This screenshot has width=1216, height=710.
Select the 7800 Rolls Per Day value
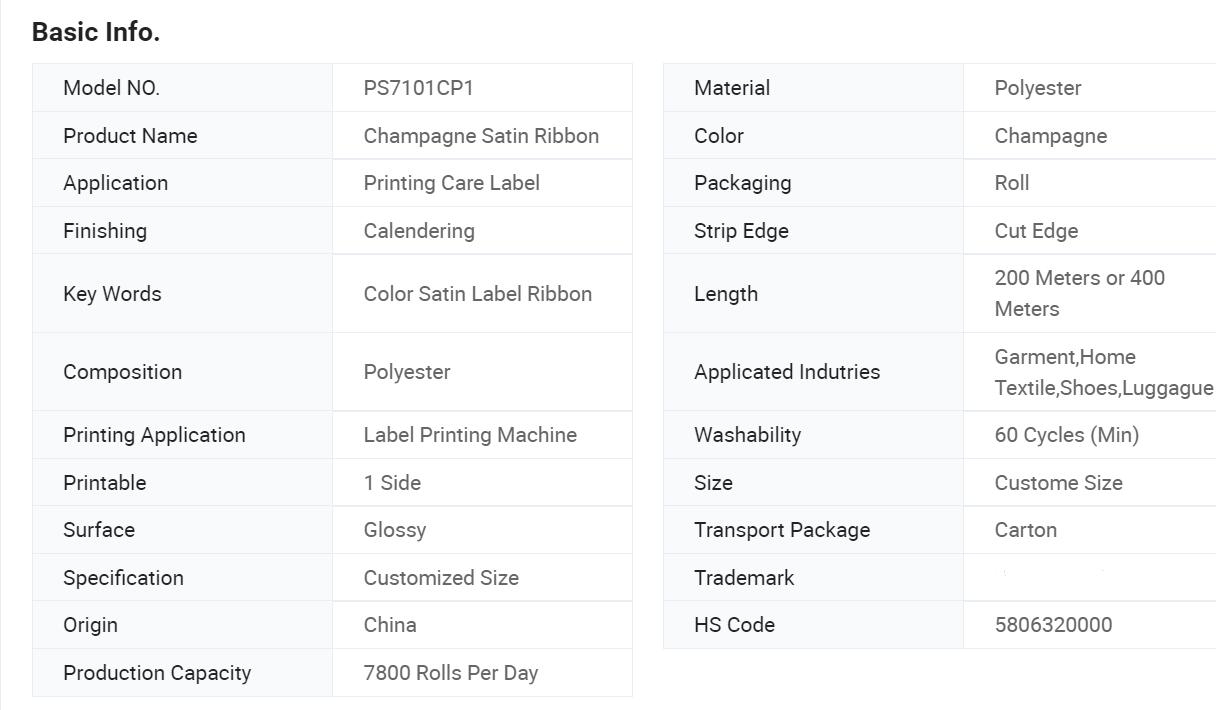[x=450, y=673]
